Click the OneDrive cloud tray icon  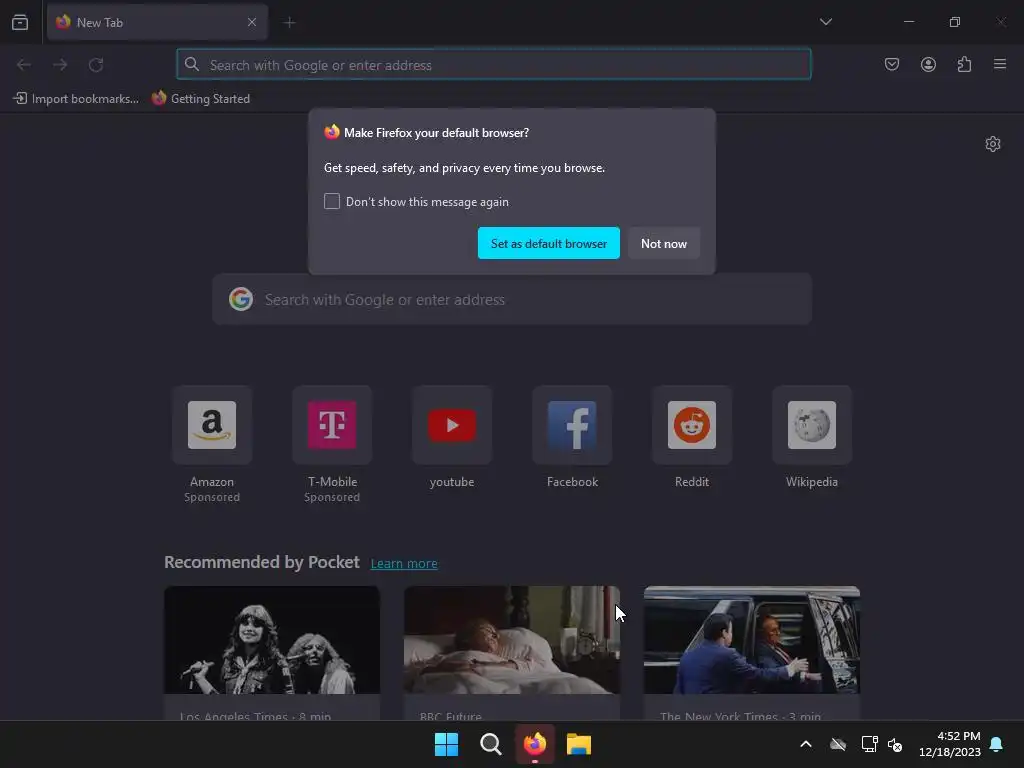point(838,744)
